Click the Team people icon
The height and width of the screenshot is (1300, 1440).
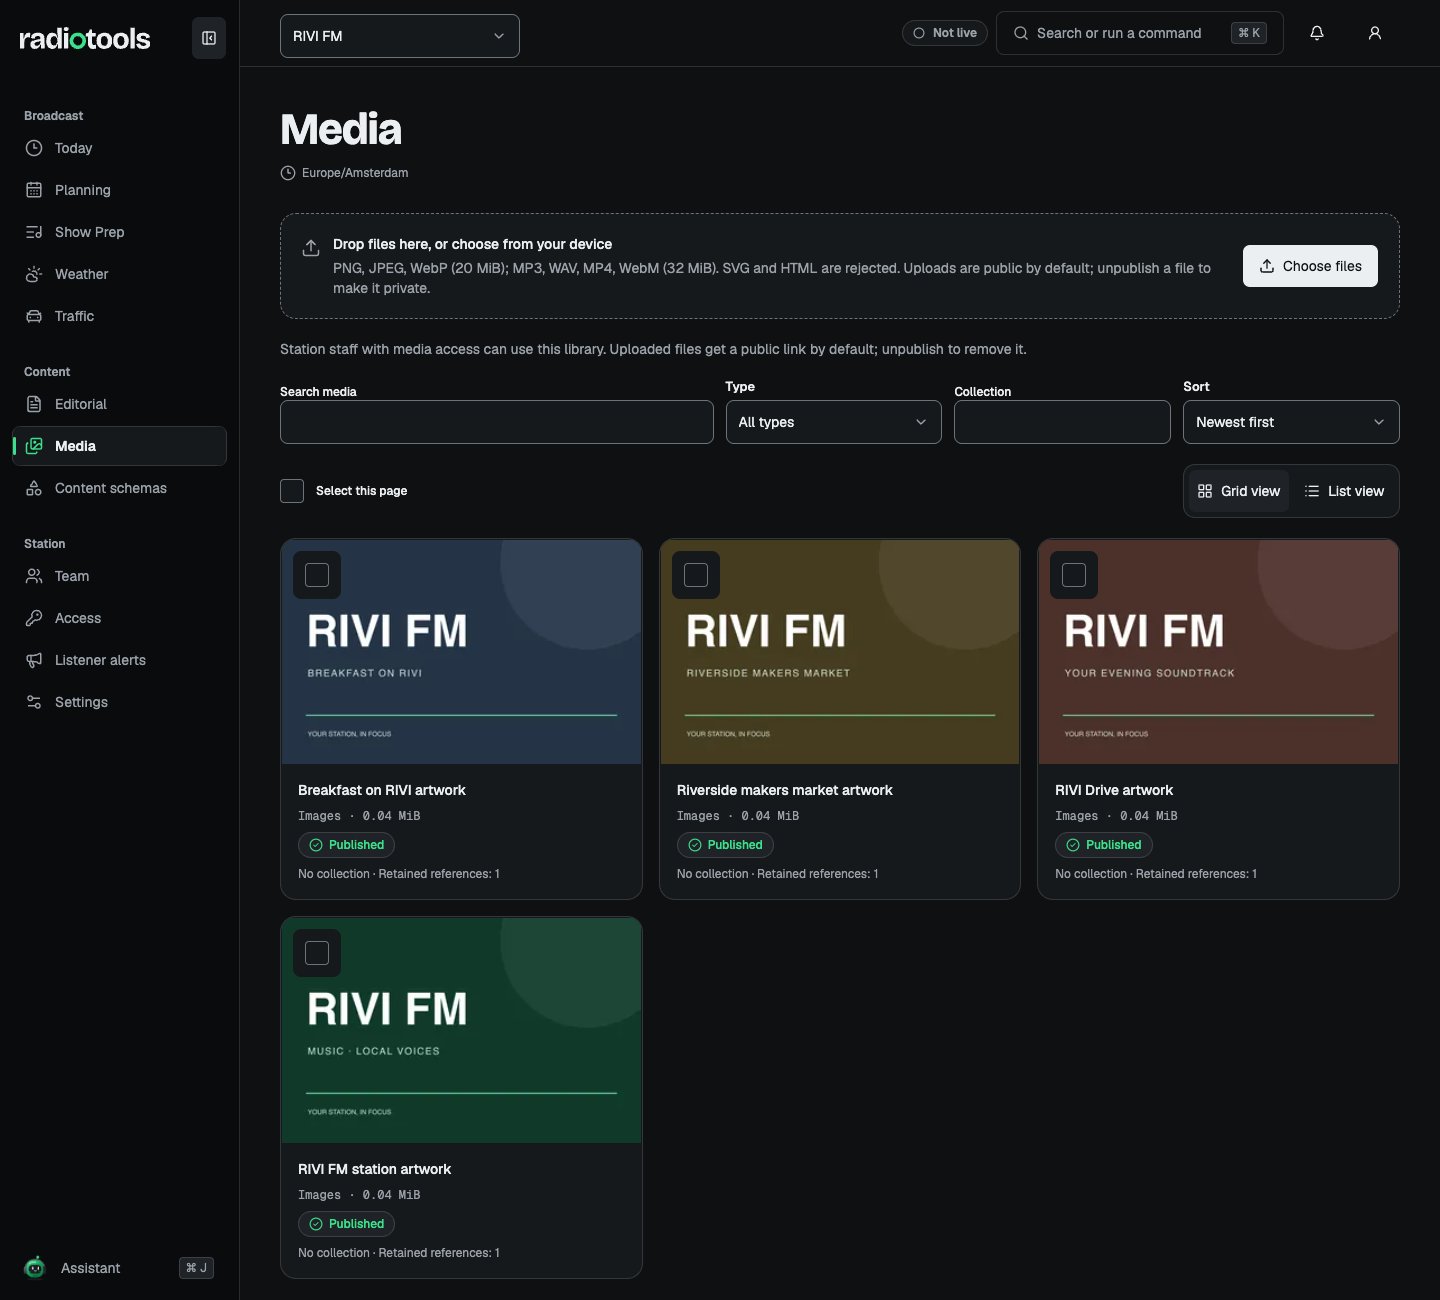tap(34, 576)
